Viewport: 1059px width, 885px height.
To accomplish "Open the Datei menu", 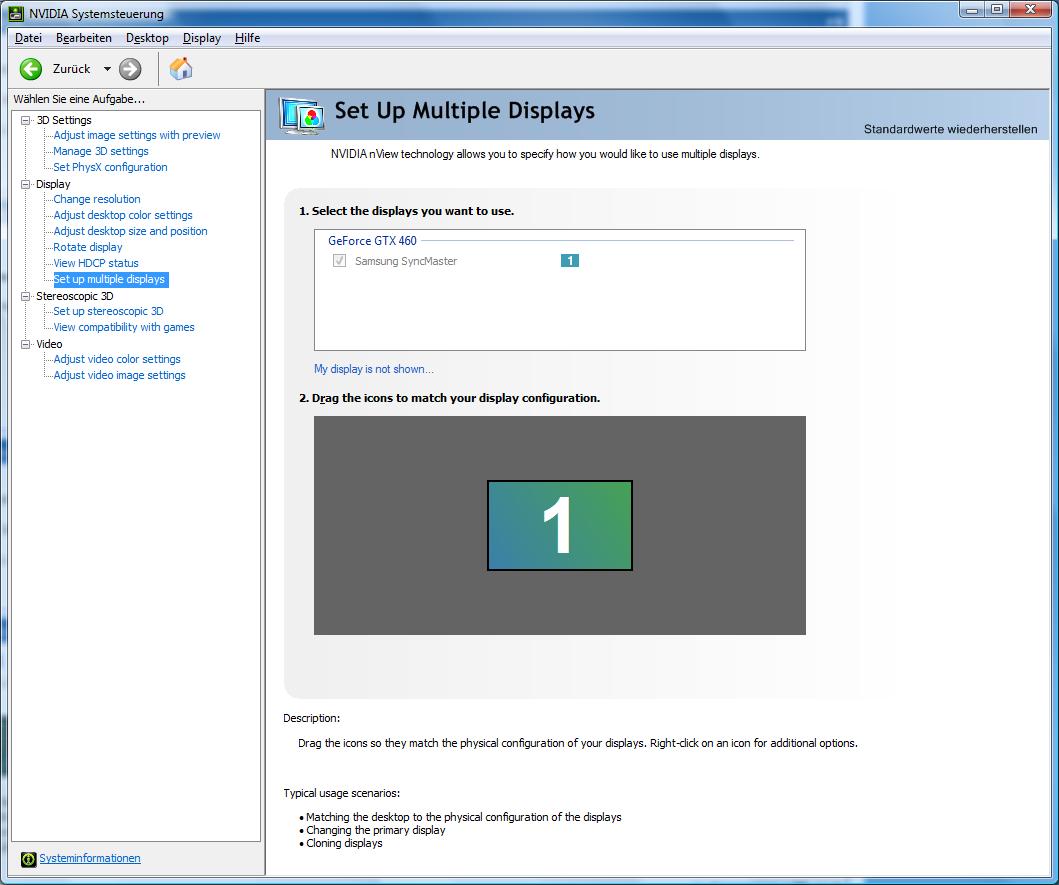I will [28, 38].
